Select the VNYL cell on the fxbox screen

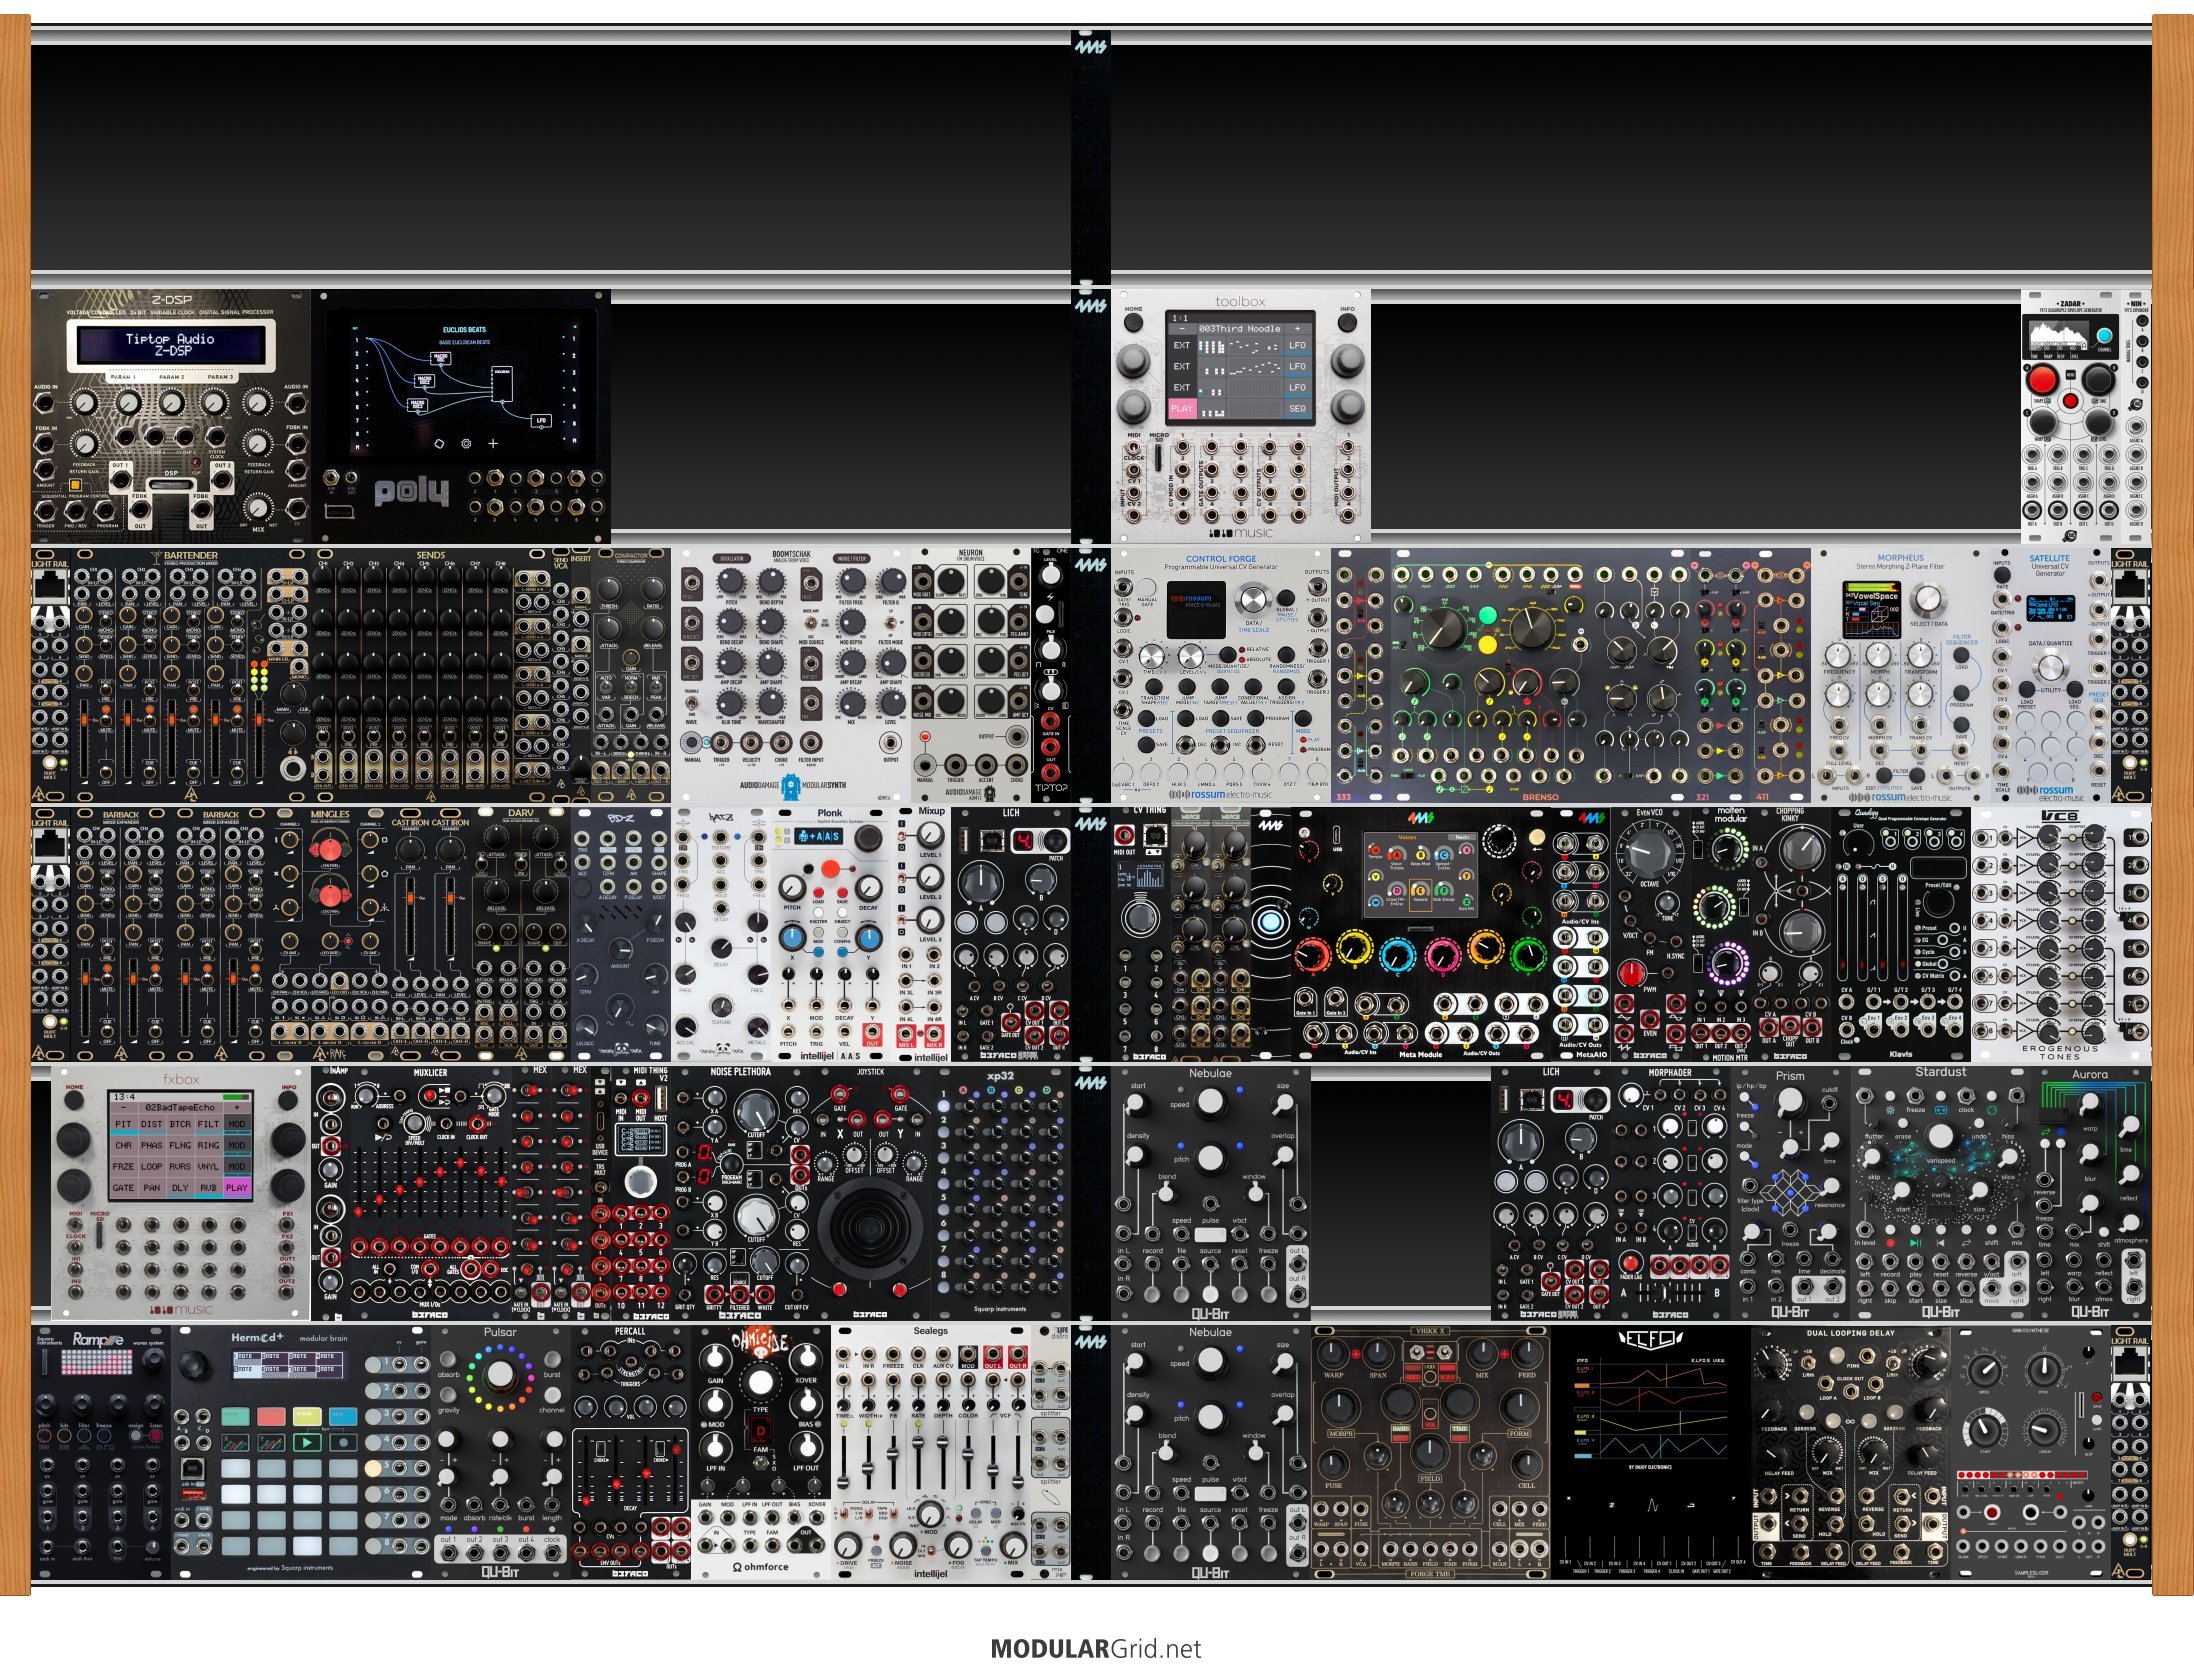208,1166
